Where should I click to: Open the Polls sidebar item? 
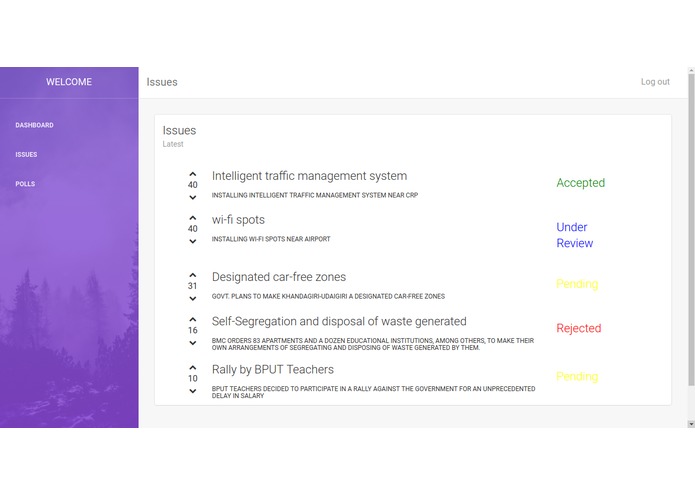25,184
